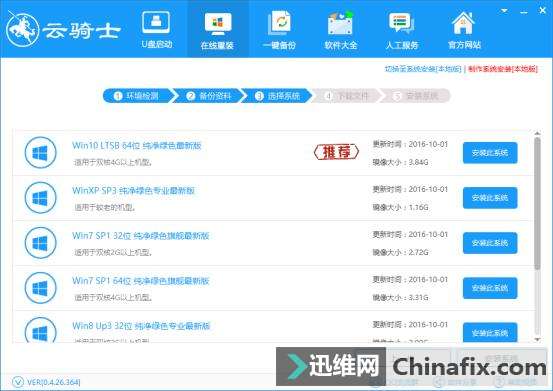Select greyed step 4 下载文件

347,96
